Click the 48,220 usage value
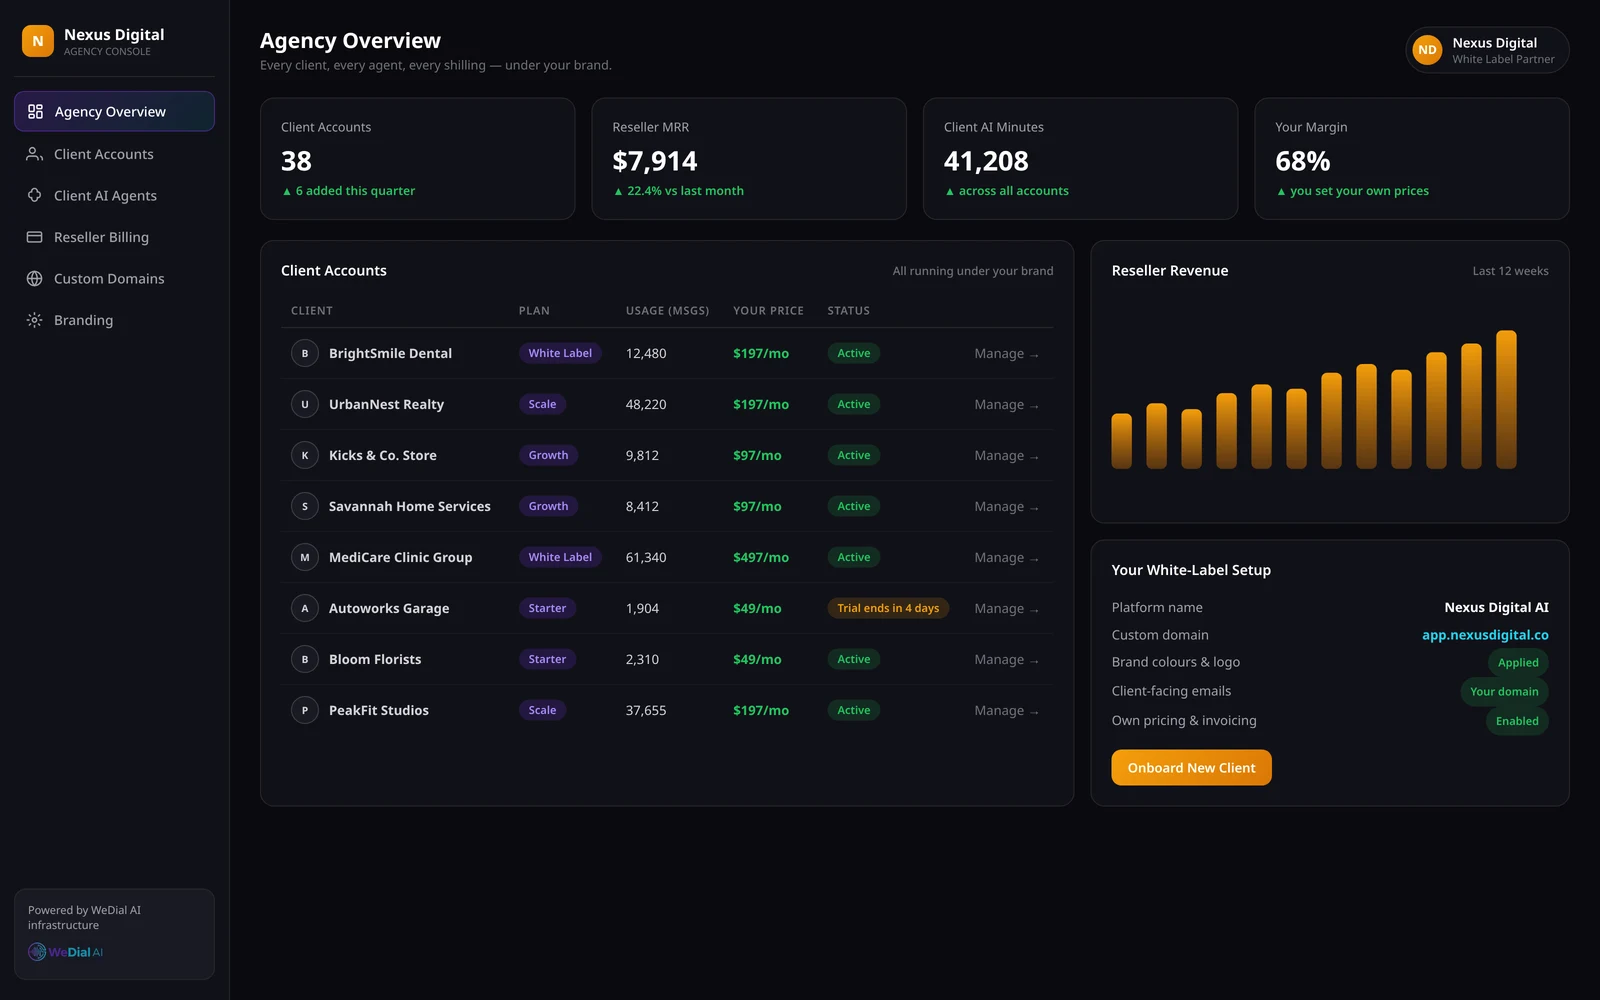Screen dimensions: 1600x1000 (646, 404)
